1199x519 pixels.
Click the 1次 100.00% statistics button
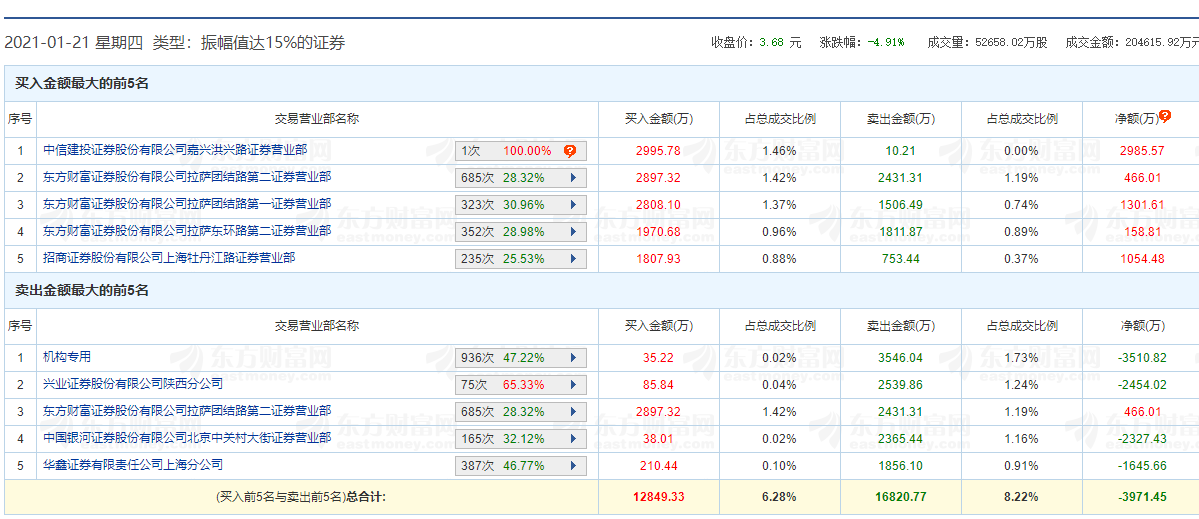coord(508,151)
